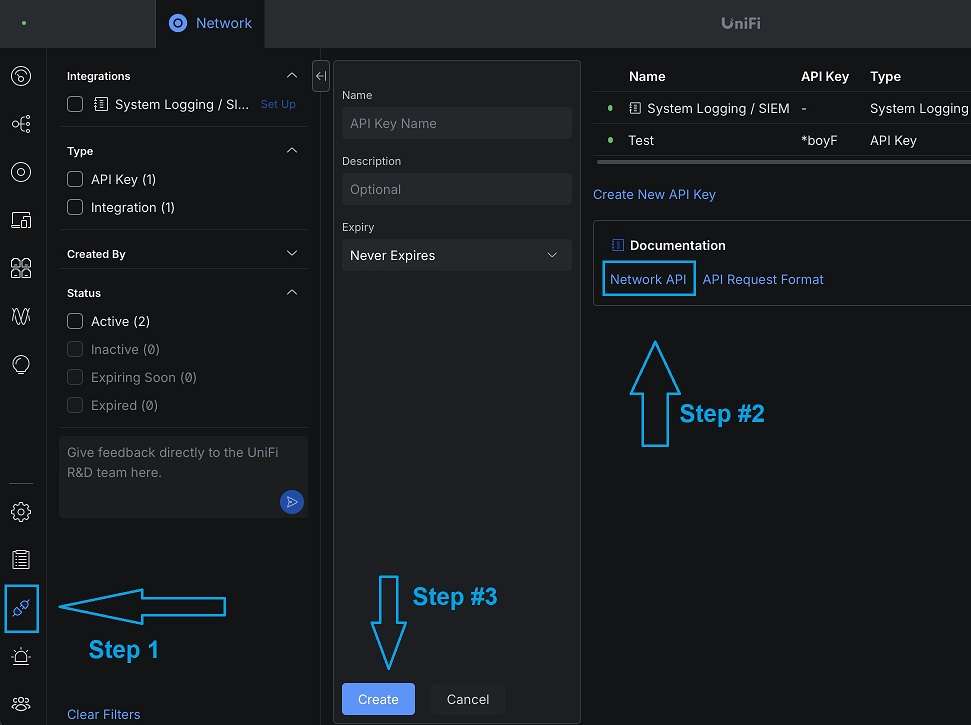This screenshot has height=725, width=971.
Task: Click the System Logging / SIEM row icon
Action: click(x=635, y=108)
